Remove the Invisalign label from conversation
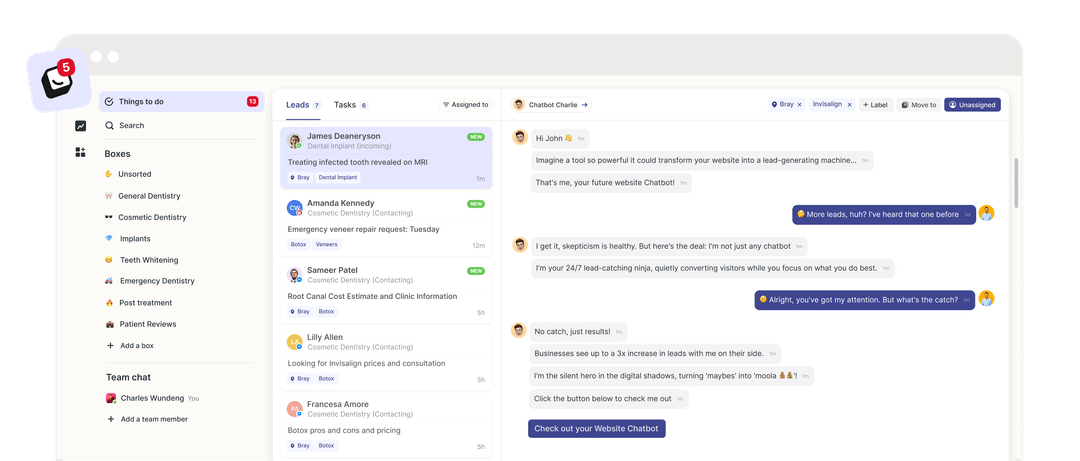This screenshot has width=1080, height=461. pyautogui.click(x=849, y=105)
